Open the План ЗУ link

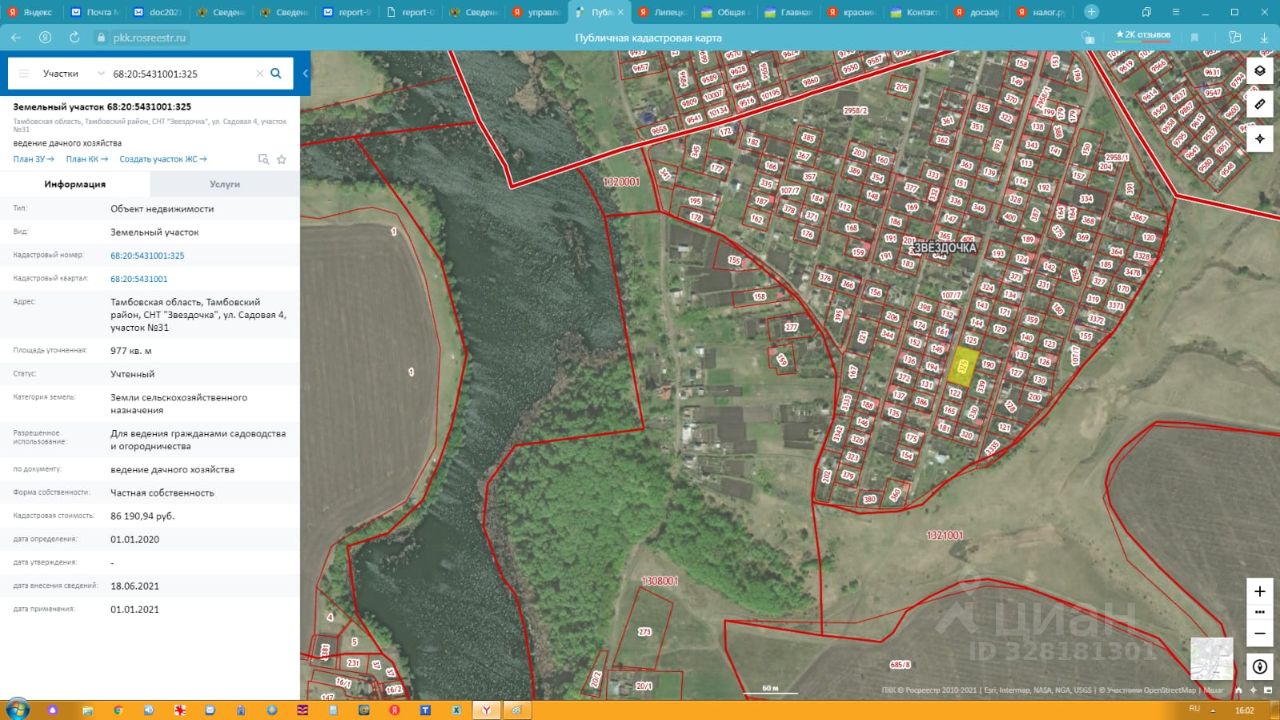coord(33,159)
